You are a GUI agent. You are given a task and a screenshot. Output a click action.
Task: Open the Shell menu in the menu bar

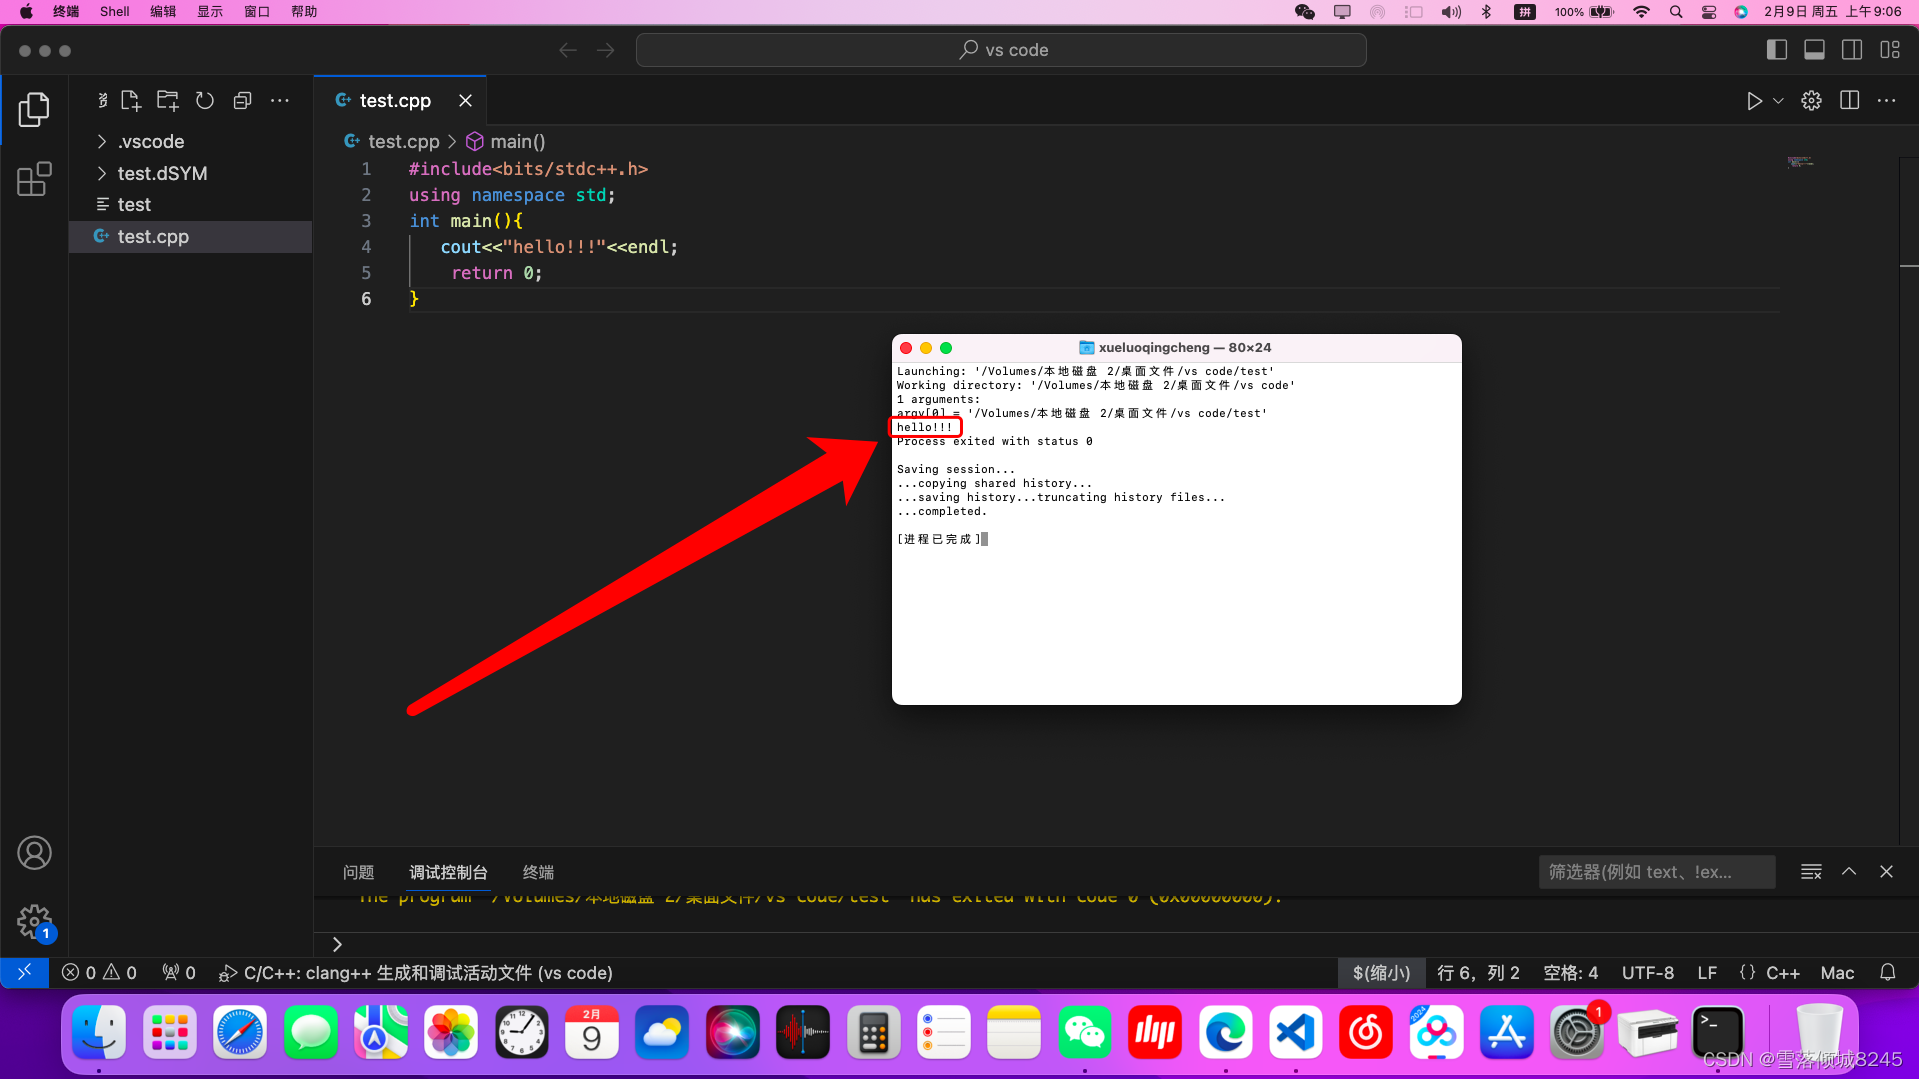[114, 11]
